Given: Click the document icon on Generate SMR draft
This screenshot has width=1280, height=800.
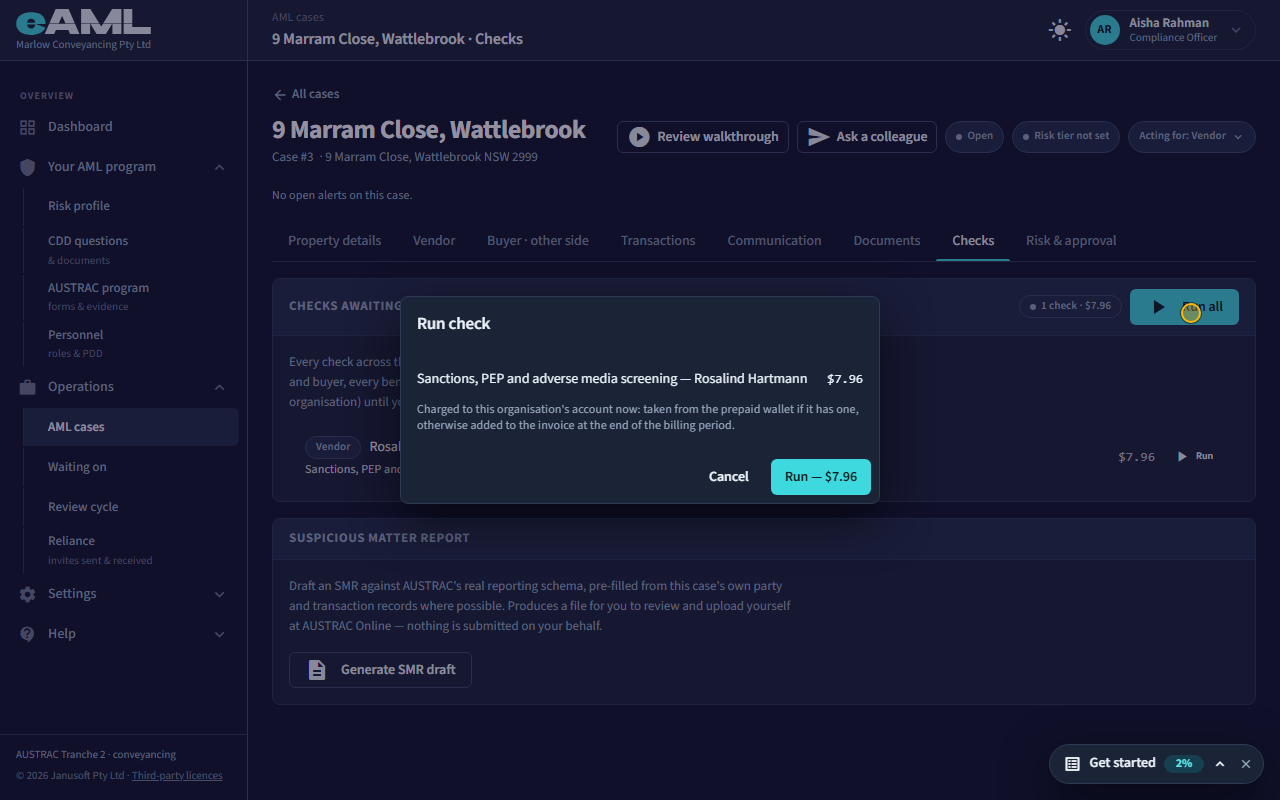Looking at the screenshot, I should (x=317, y=670).
